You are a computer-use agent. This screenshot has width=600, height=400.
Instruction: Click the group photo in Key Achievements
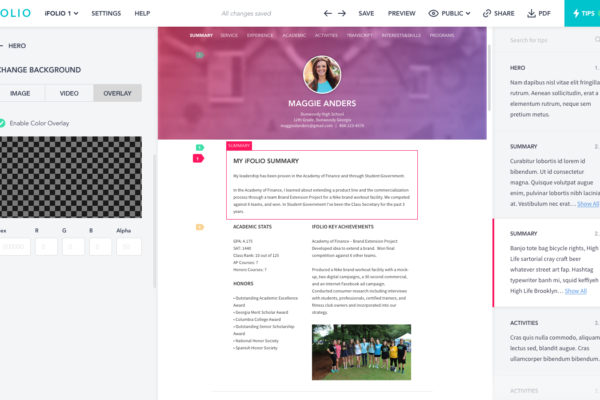point(361,352)
